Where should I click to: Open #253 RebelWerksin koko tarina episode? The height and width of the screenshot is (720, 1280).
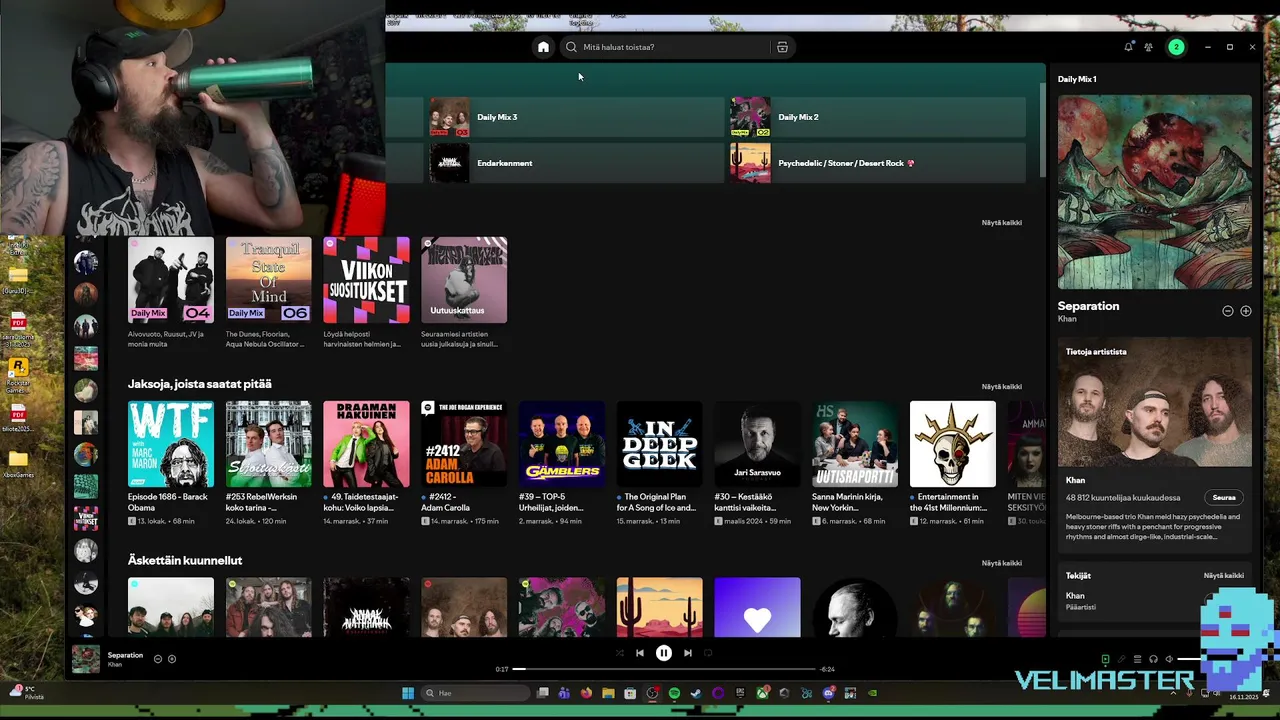[x=269, y=444]
